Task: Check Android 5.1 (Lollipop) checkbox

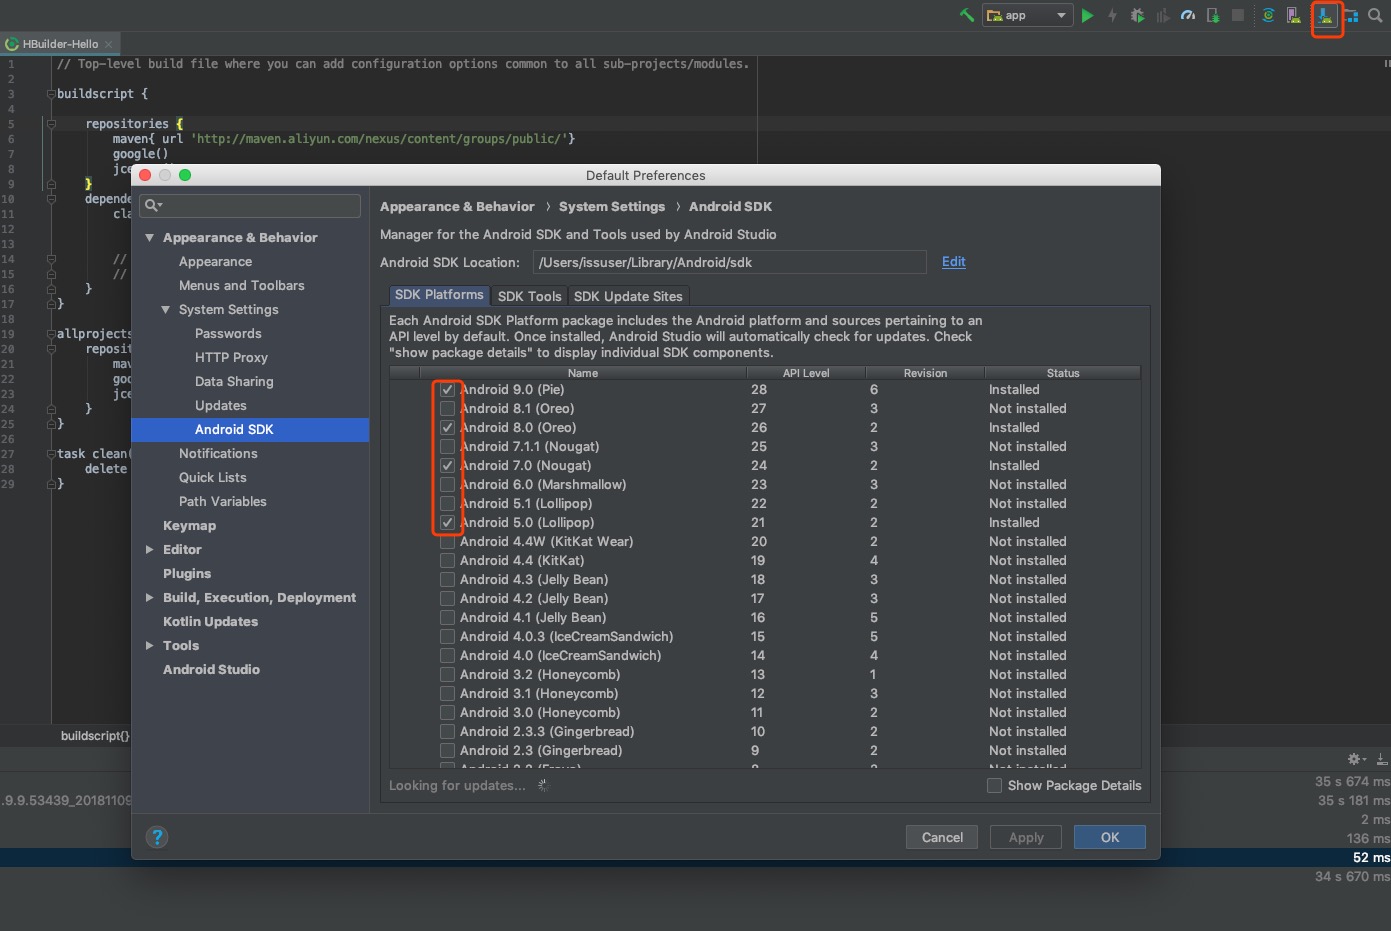Action: coord(447,503)
